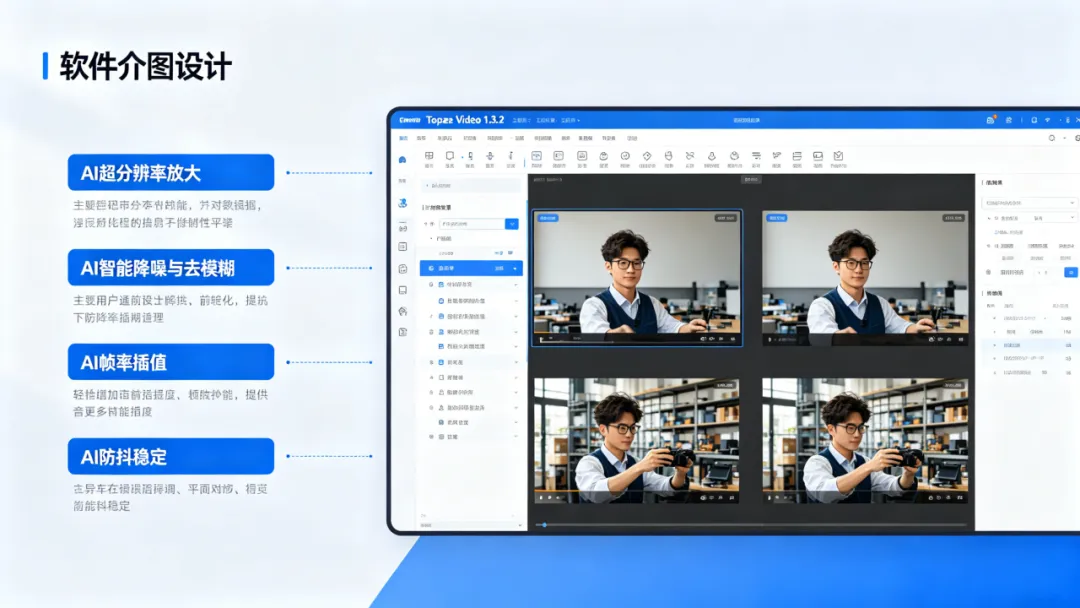Image resolution: width=1080 pixels, height=608 pixels.
Task: Click the small blue button in right panel
Action: pos(1070,273)
